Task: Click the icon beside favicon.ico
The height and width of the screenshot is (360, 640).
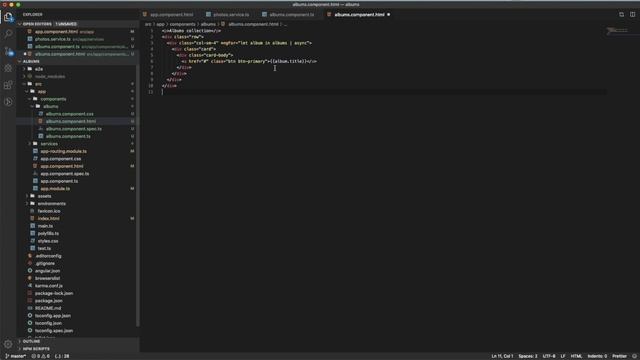Action: click(x=33, y=211)
